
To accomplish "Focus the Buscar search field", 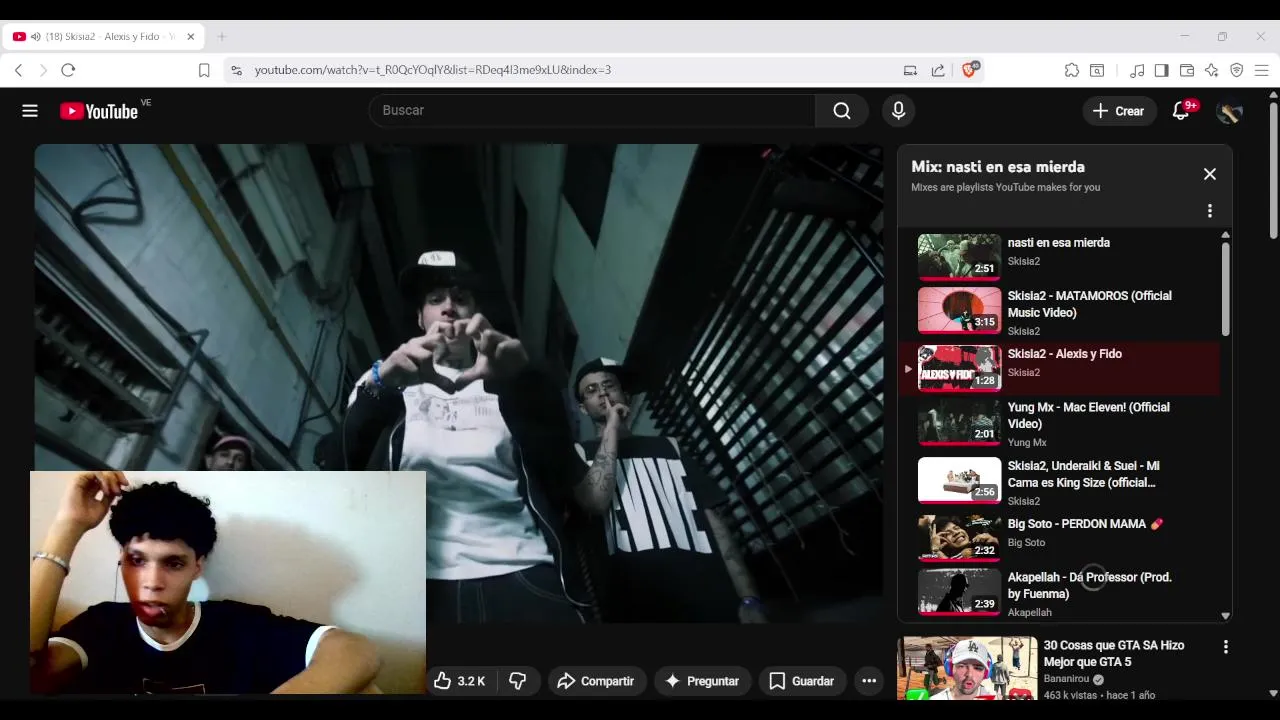I will point(592,111).
